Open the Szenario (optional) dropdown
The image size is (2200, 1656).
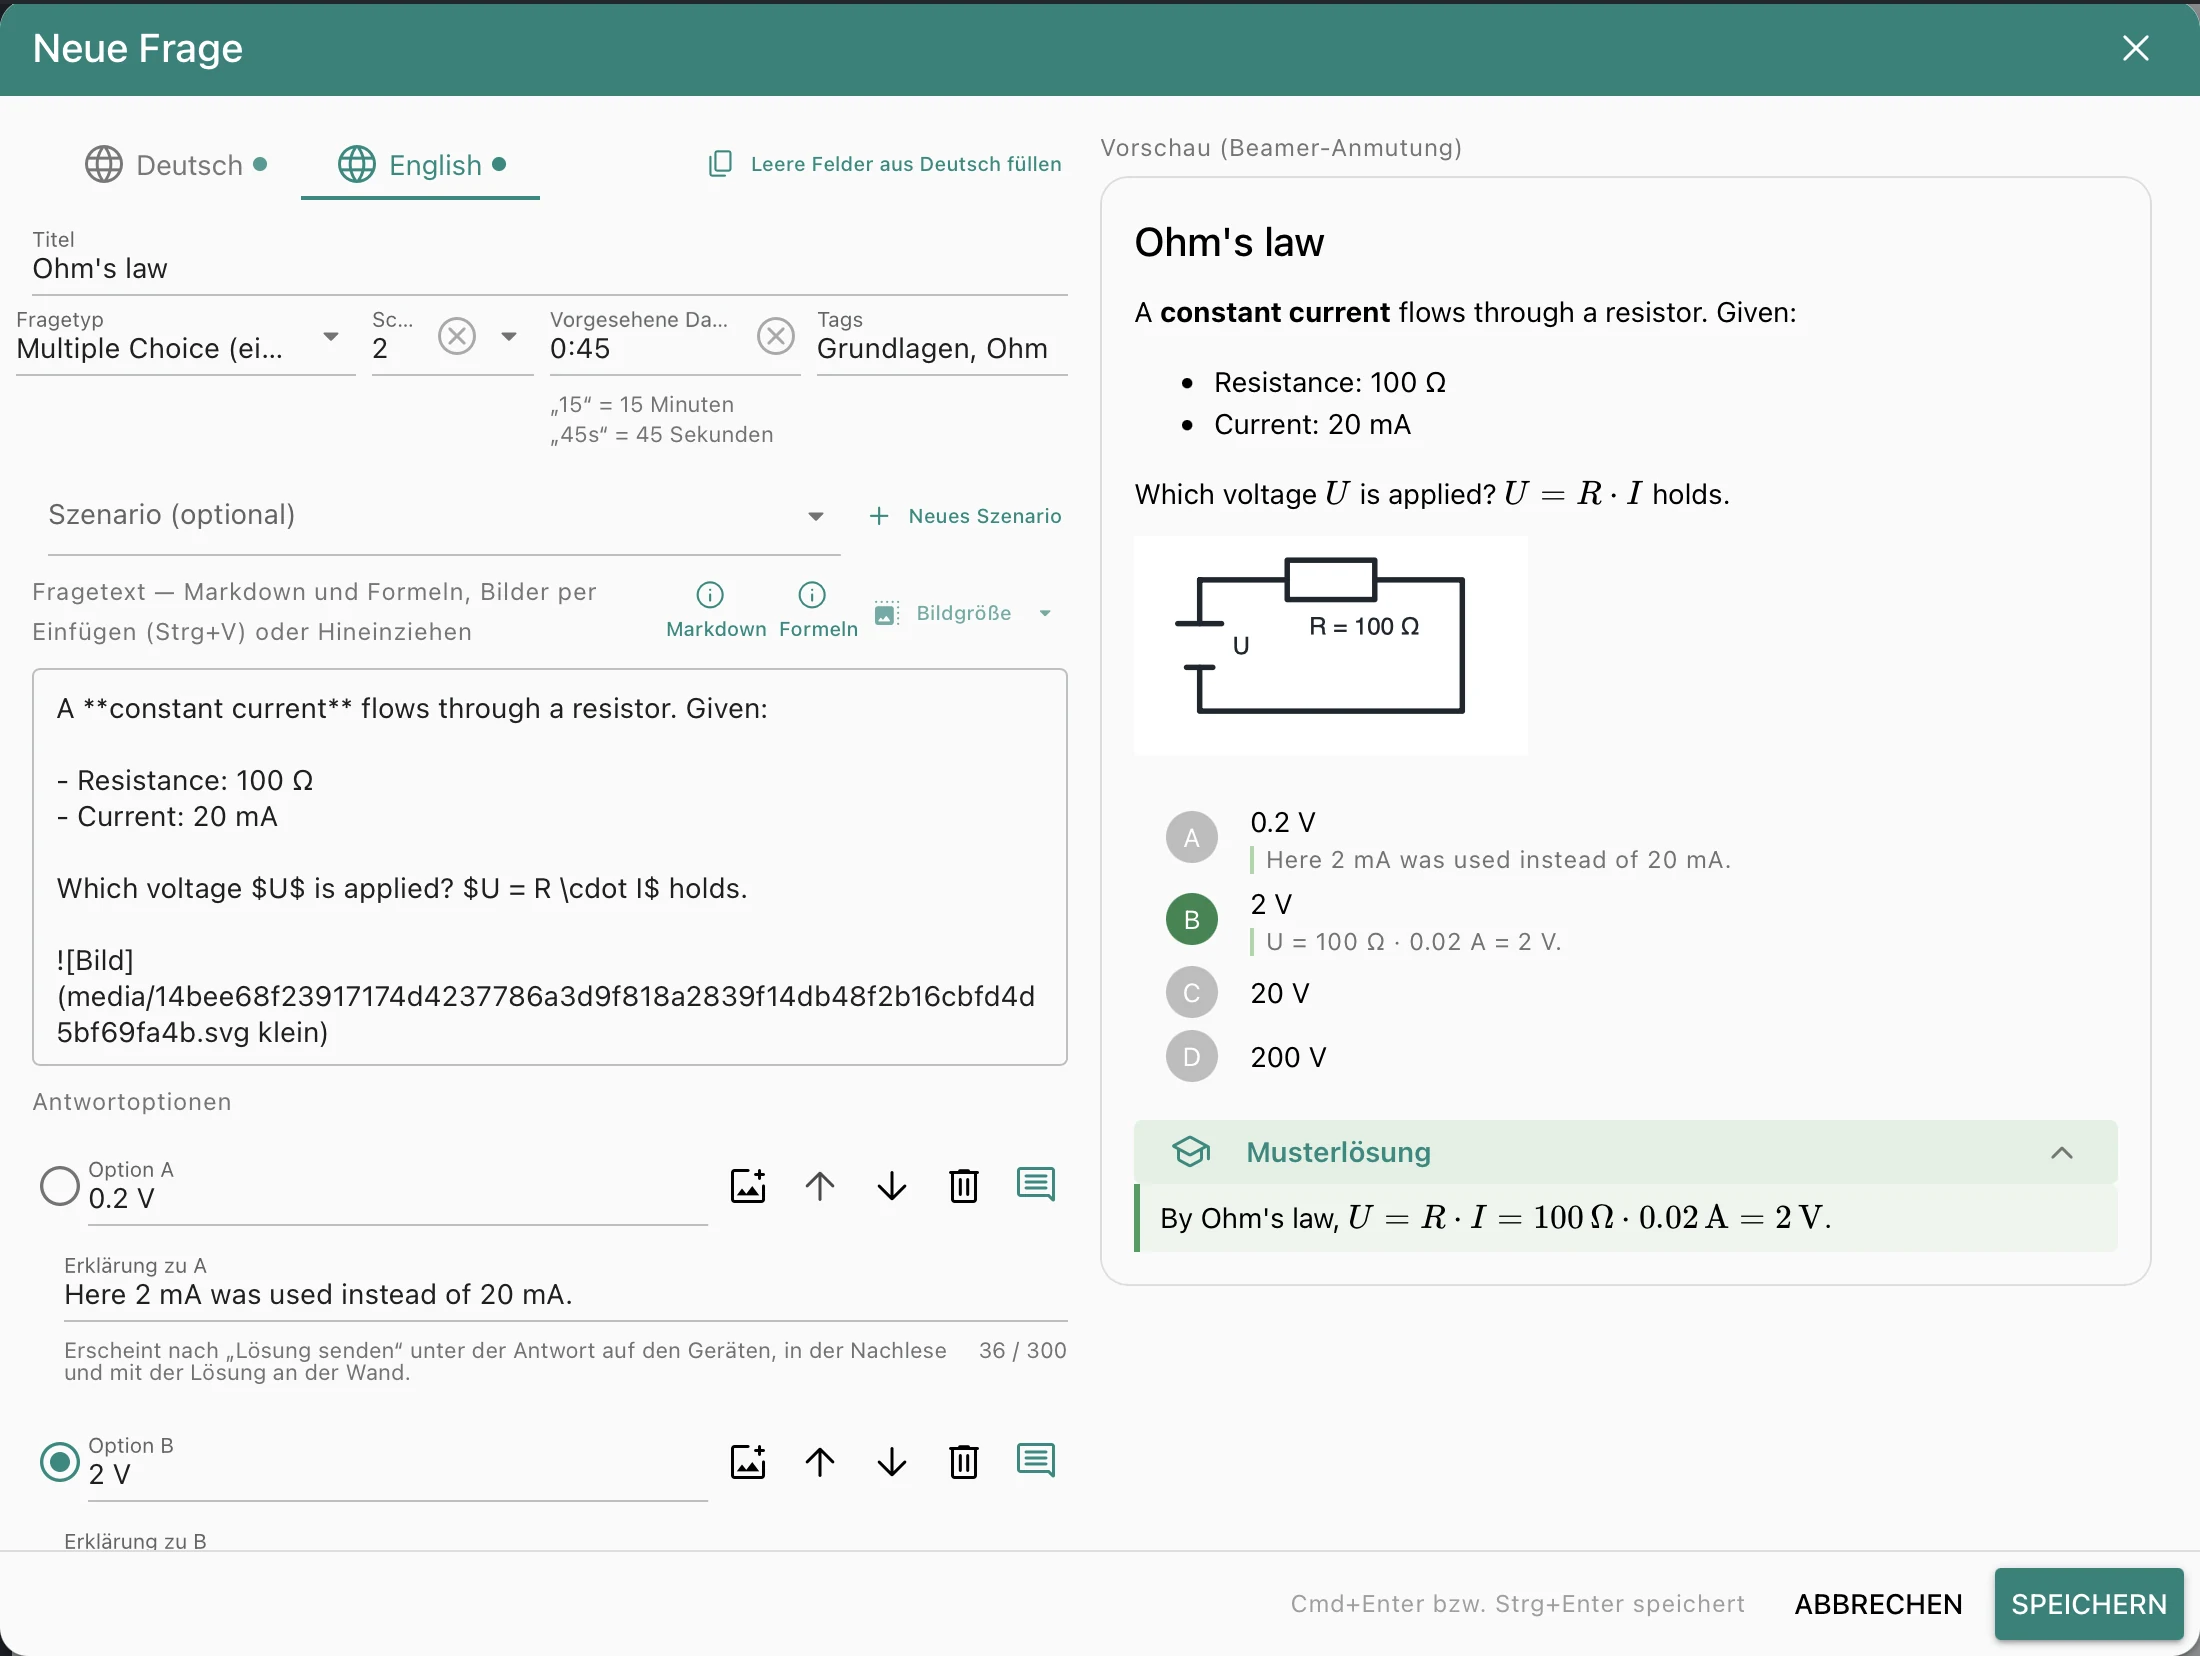pos(444,516)
